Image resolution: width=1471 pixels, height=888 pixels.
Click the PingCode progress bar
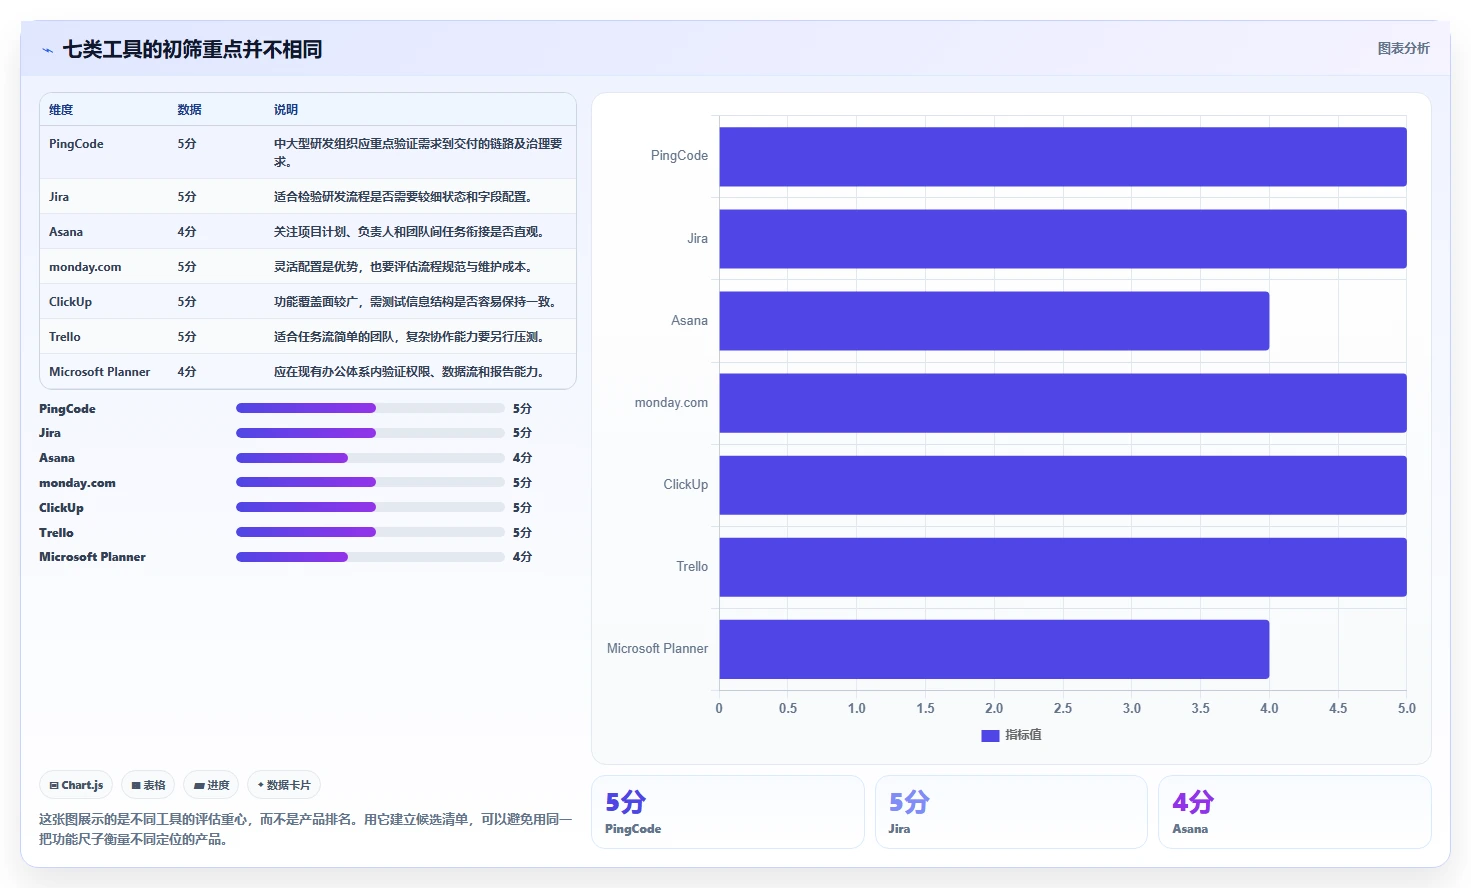(x=370, y=408)
